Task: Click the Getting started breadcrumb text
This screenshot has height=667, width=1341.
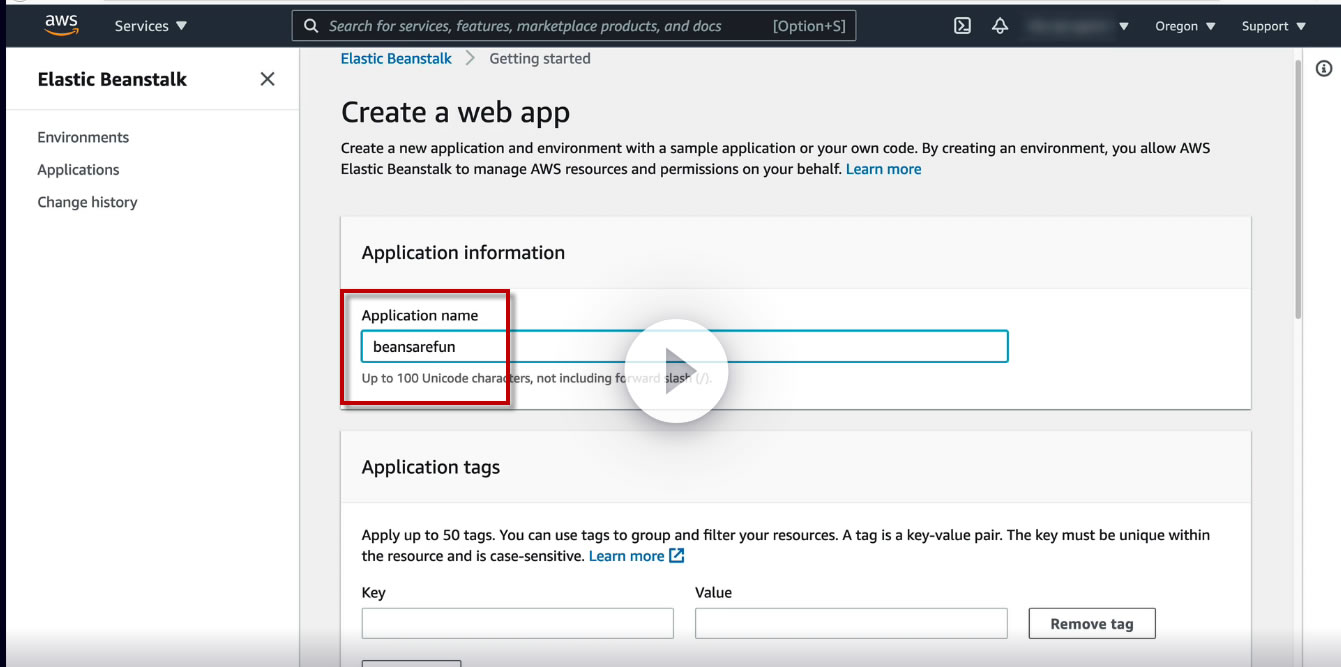Action: (540, 58)
